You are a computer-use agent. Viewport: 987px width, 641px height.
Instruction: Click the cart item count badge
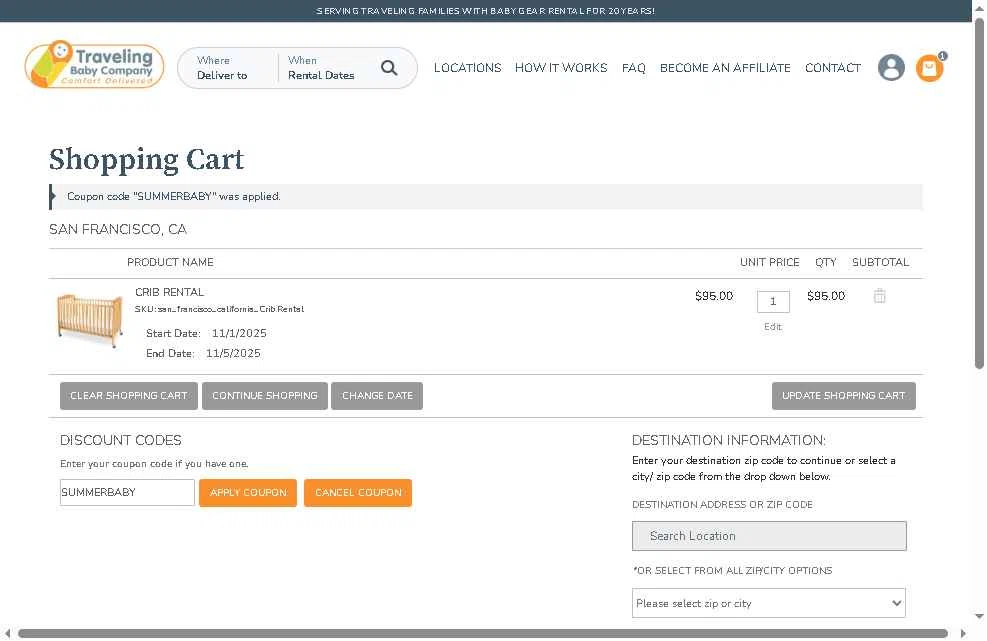tap(942, 56)
